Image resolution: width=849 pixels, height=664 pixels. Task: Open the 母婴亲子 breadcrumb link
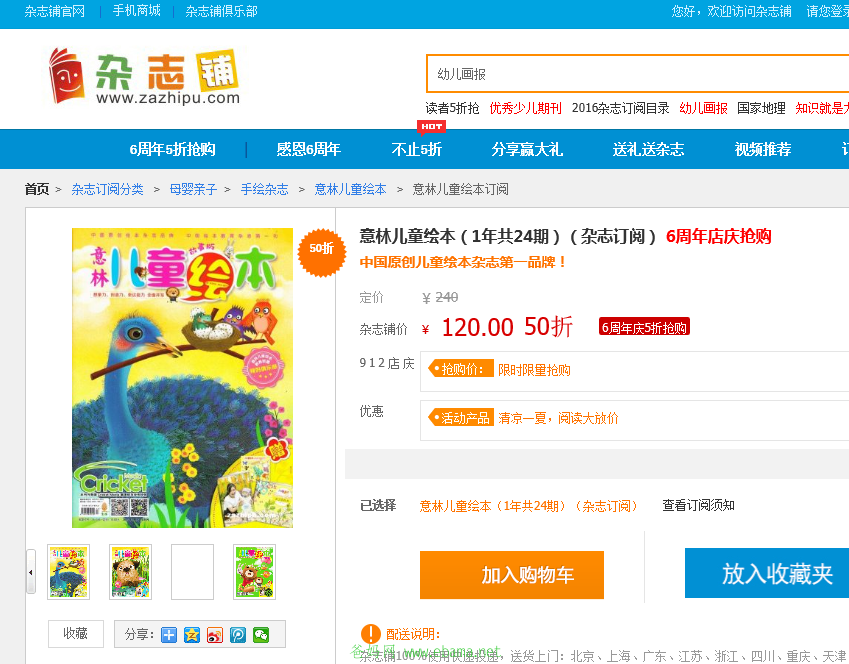click(x=193, y=189)
